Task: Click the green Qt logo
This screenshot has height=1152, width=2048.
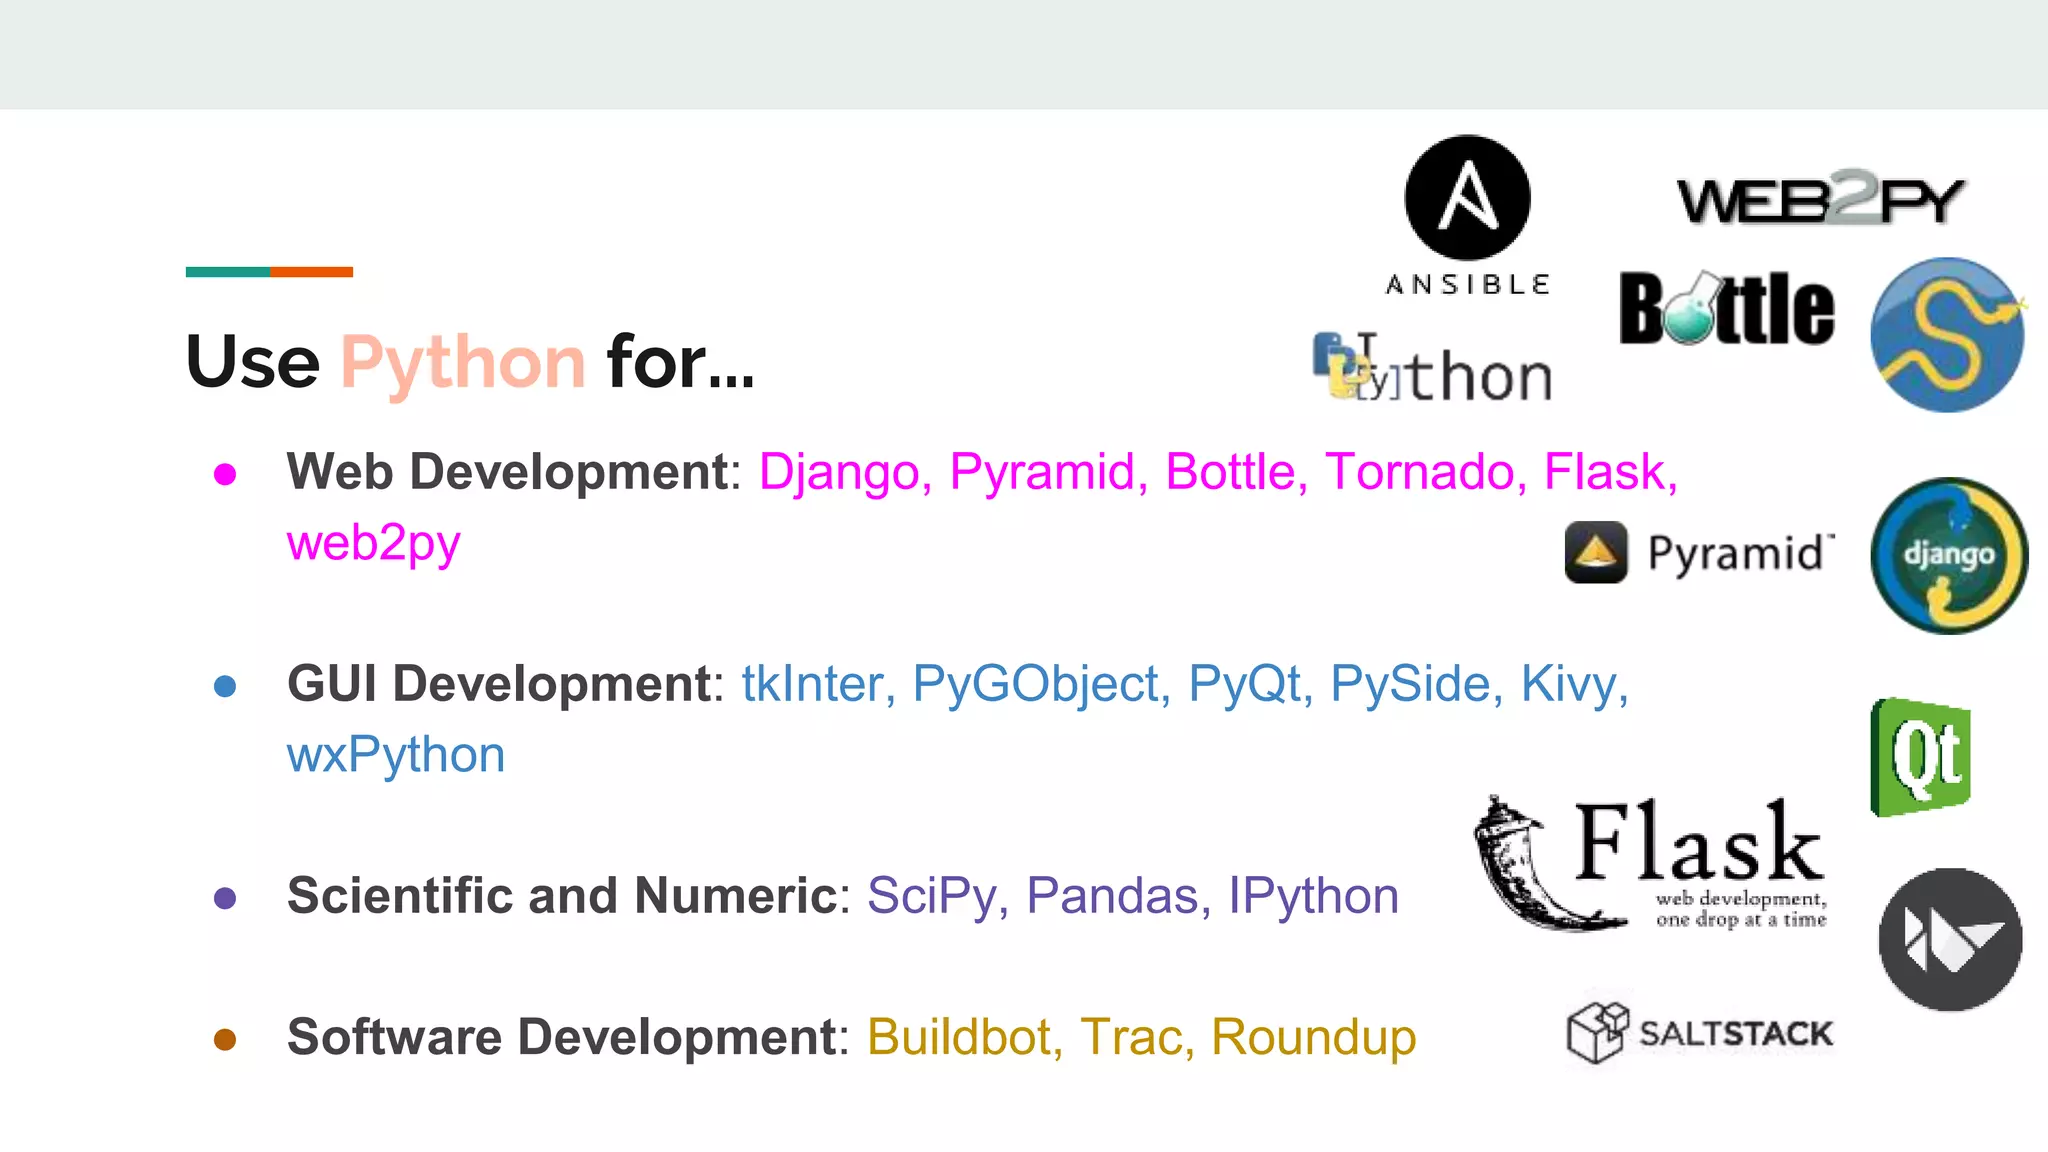Action: click(x=1920, y=757)
